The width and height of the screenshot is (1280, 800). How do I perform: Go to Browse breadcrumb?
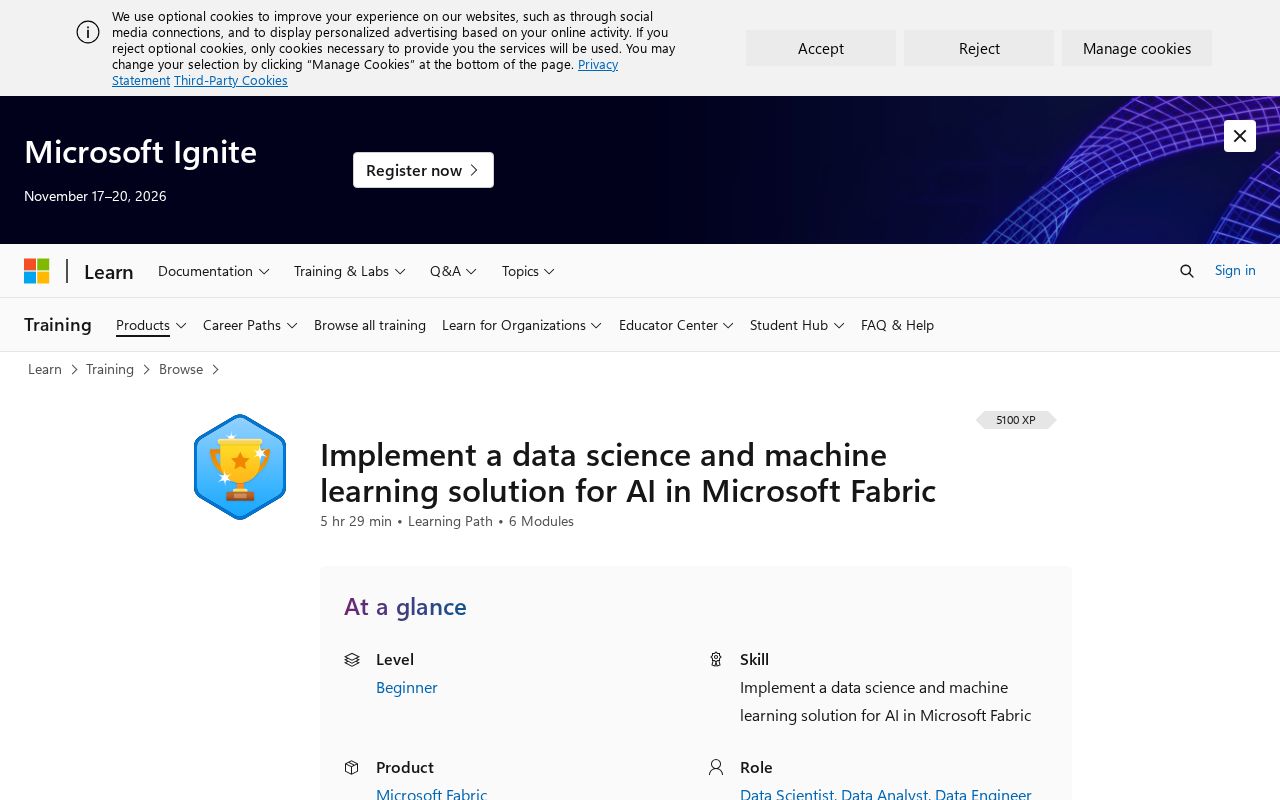[x=181, y=369]
